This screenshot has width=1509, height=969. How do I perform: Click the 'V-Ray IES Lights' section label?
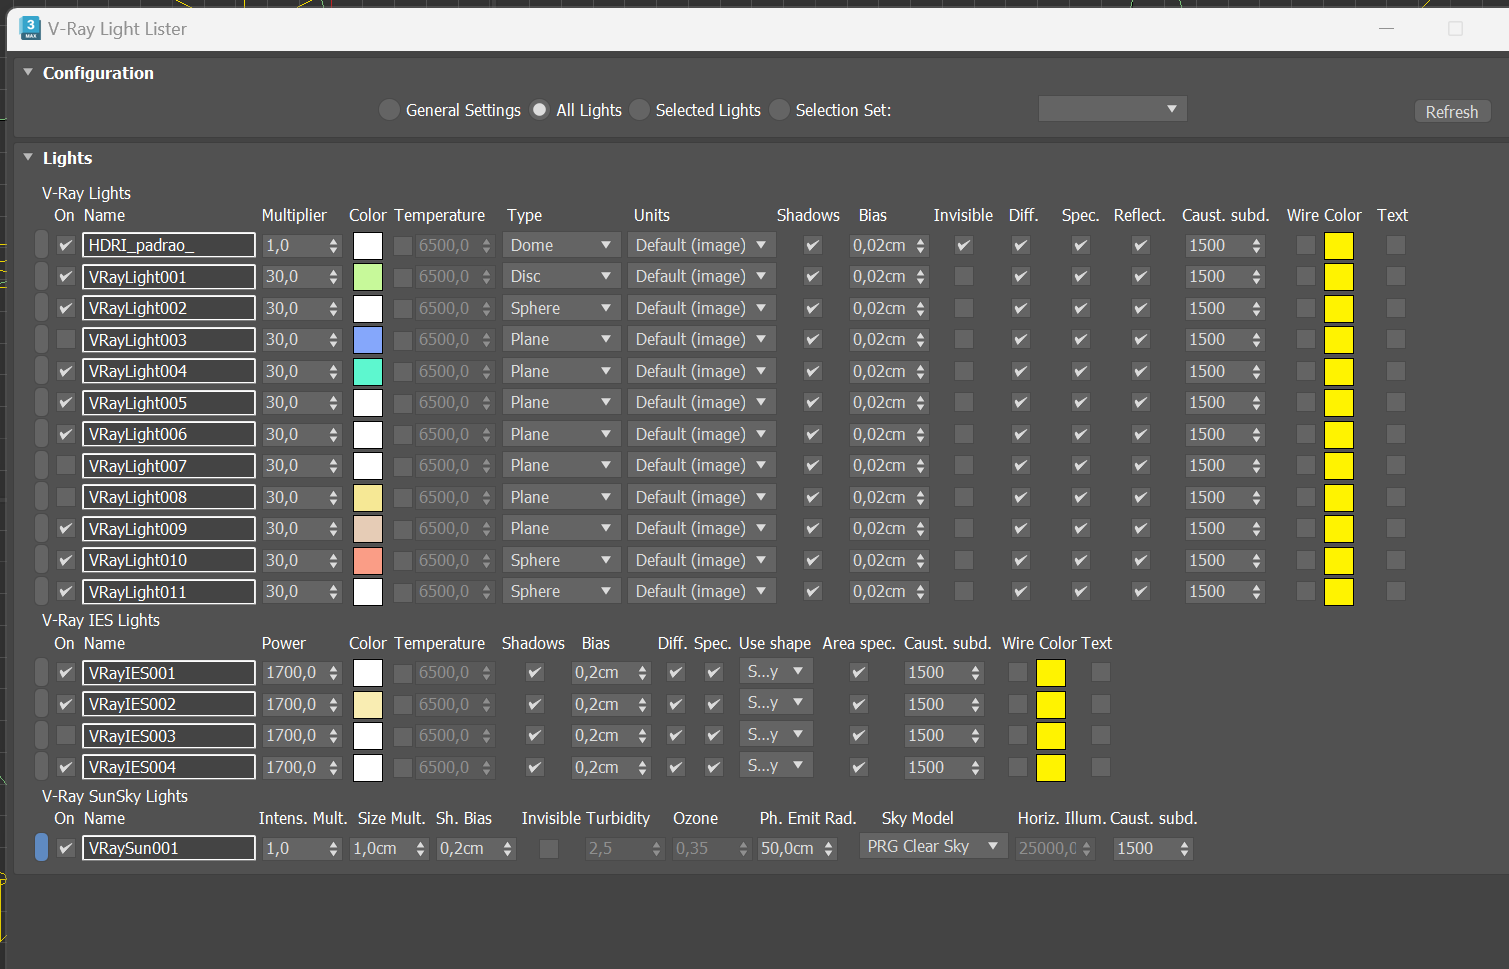tap(101, 620)
